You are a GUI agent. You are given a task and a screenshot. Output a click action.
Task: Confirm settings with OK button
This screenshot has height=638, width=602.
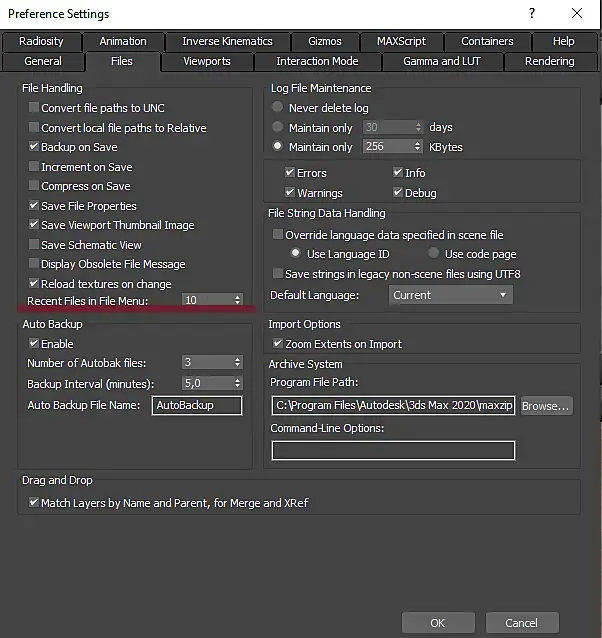[438, 623]
